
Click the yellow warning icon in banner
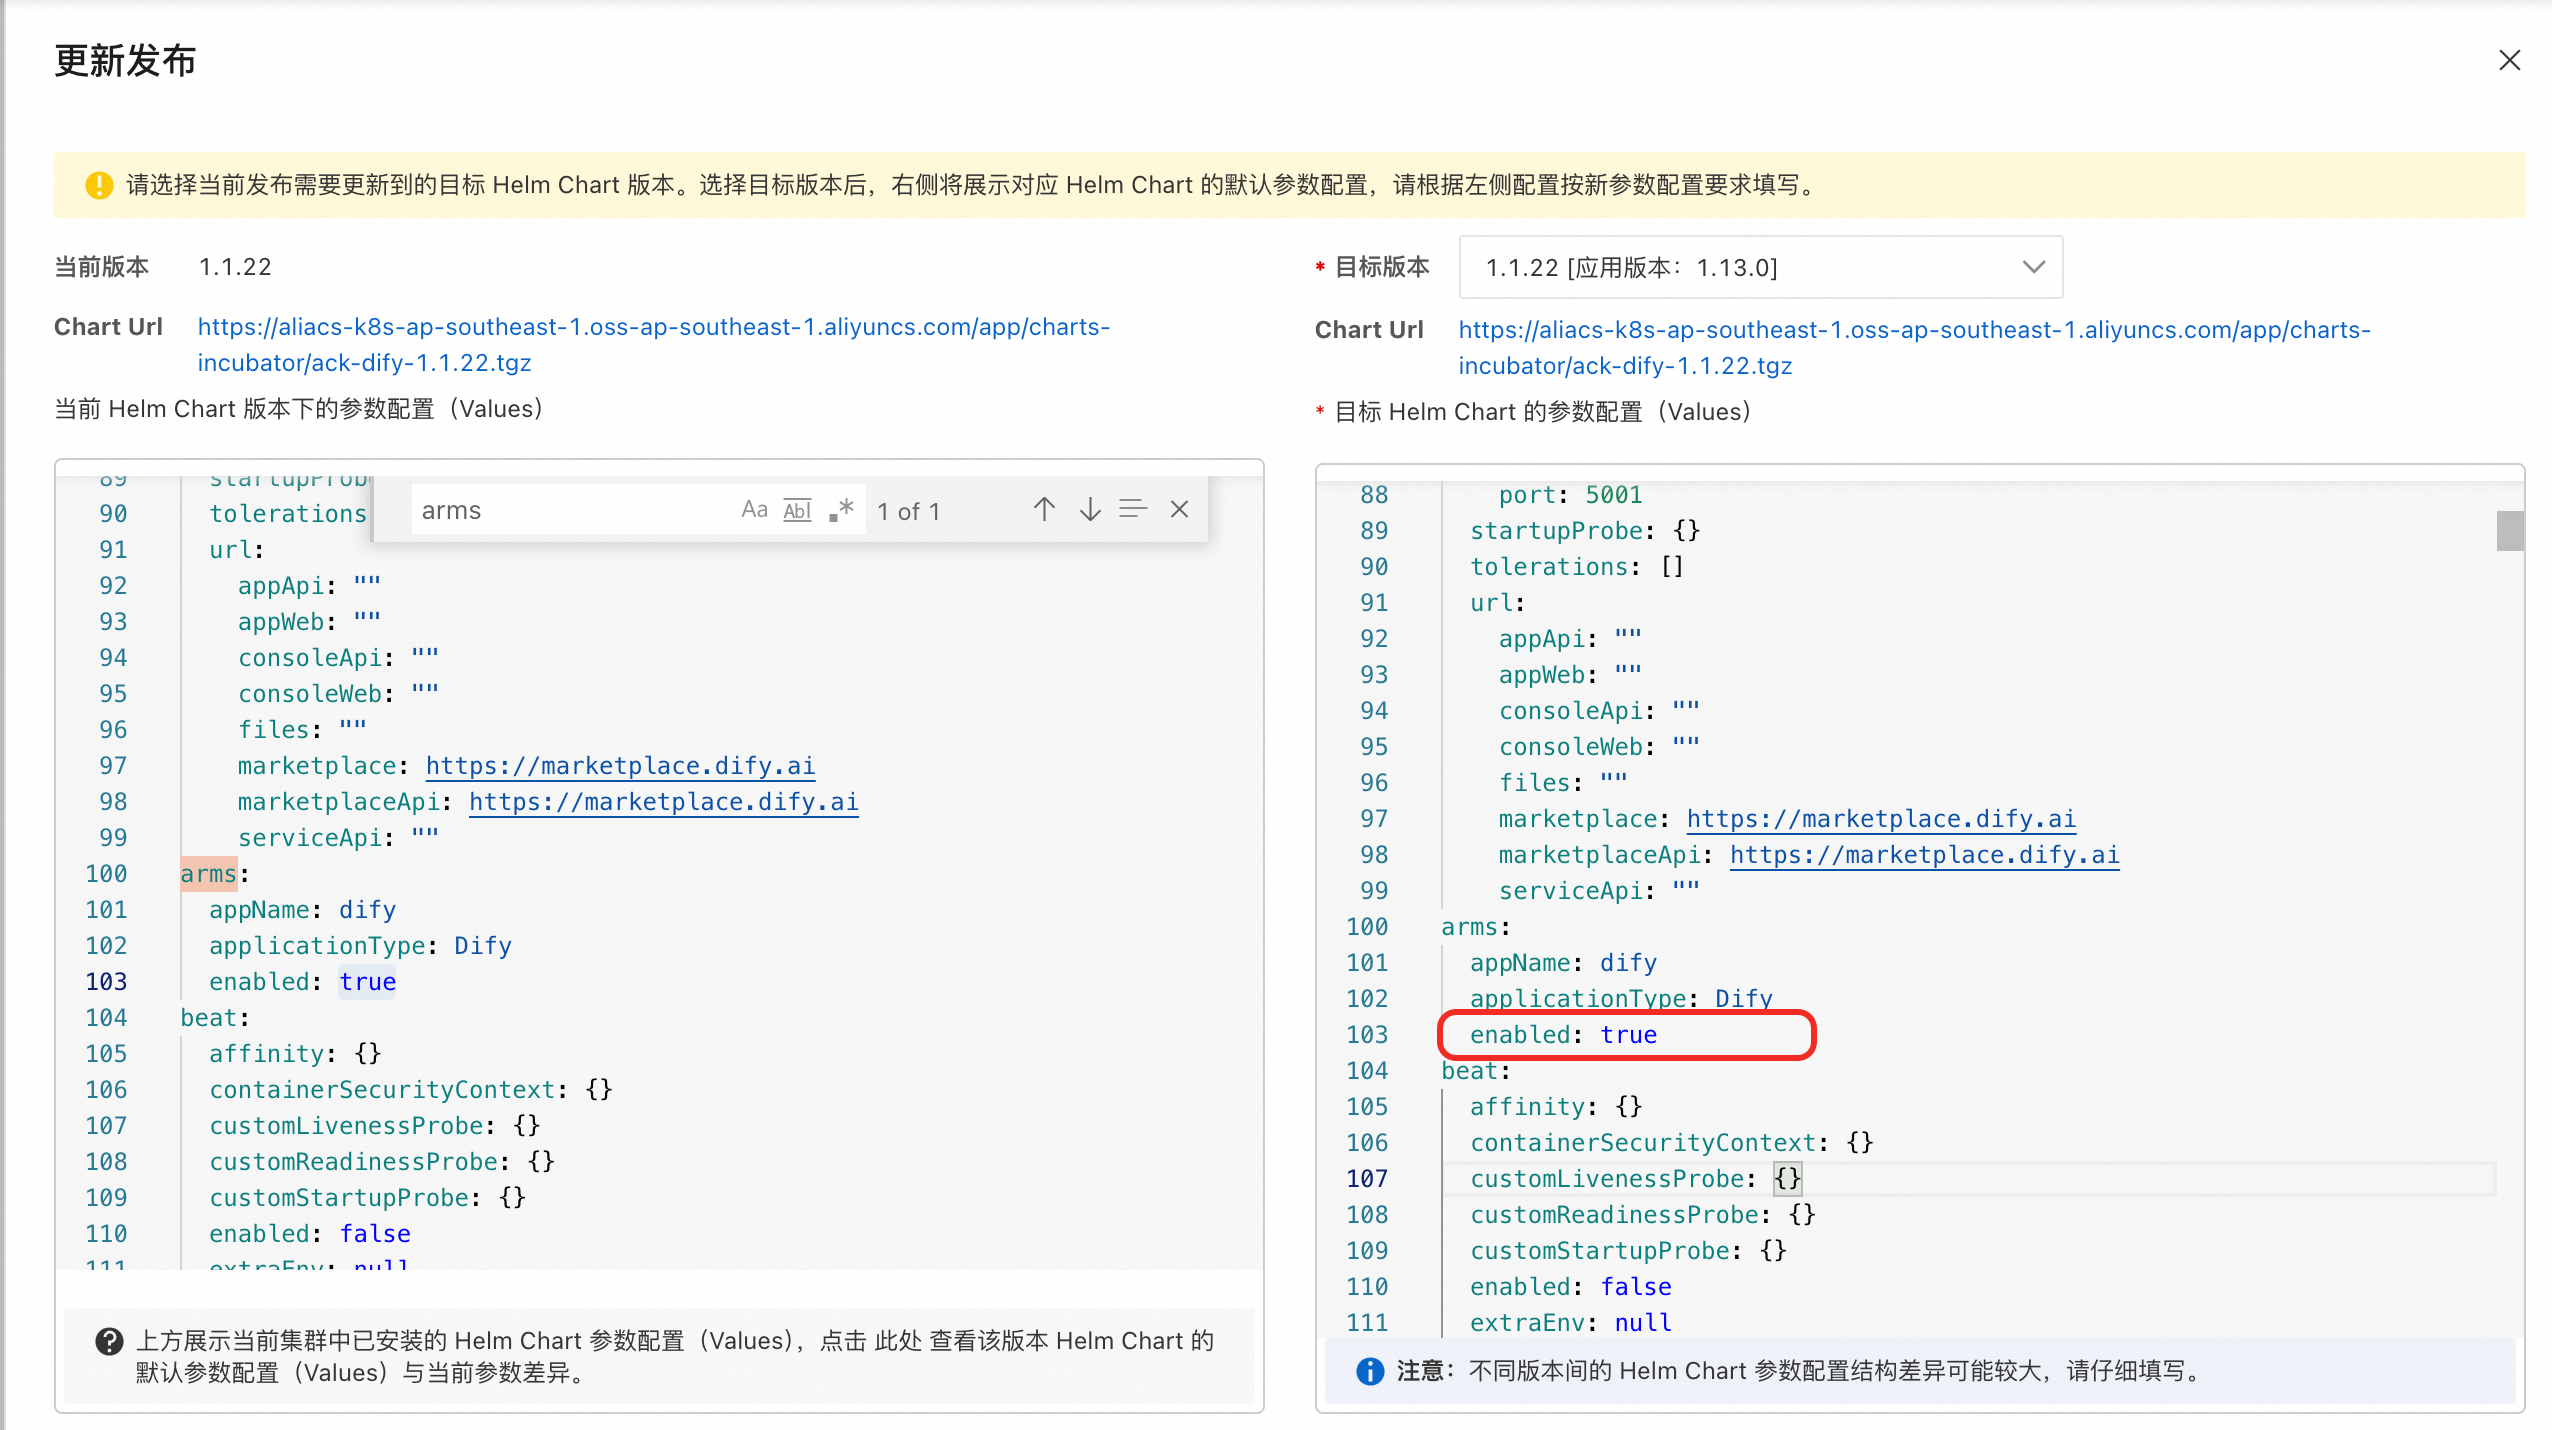(x=98, y=185)
